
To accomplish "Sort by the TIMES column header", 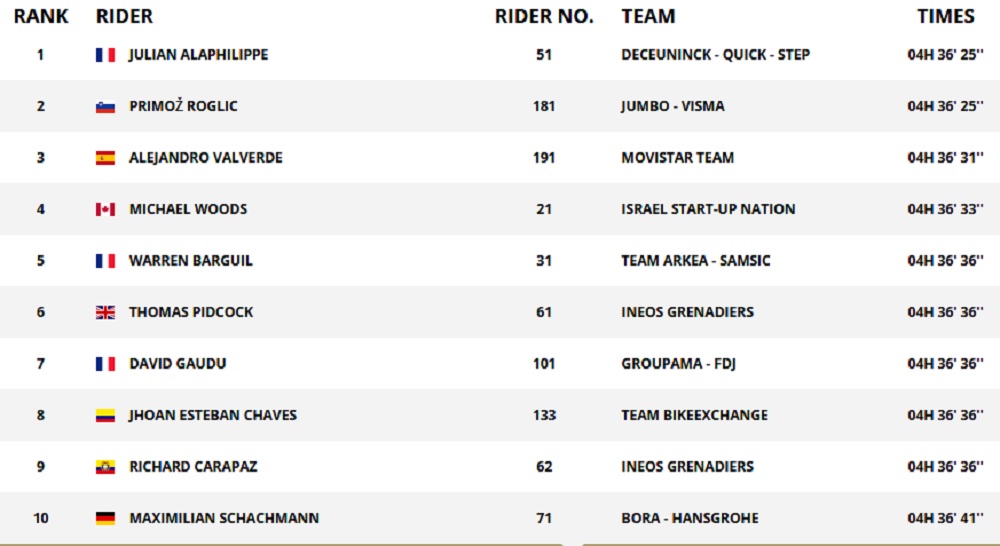I will (945, 17).
